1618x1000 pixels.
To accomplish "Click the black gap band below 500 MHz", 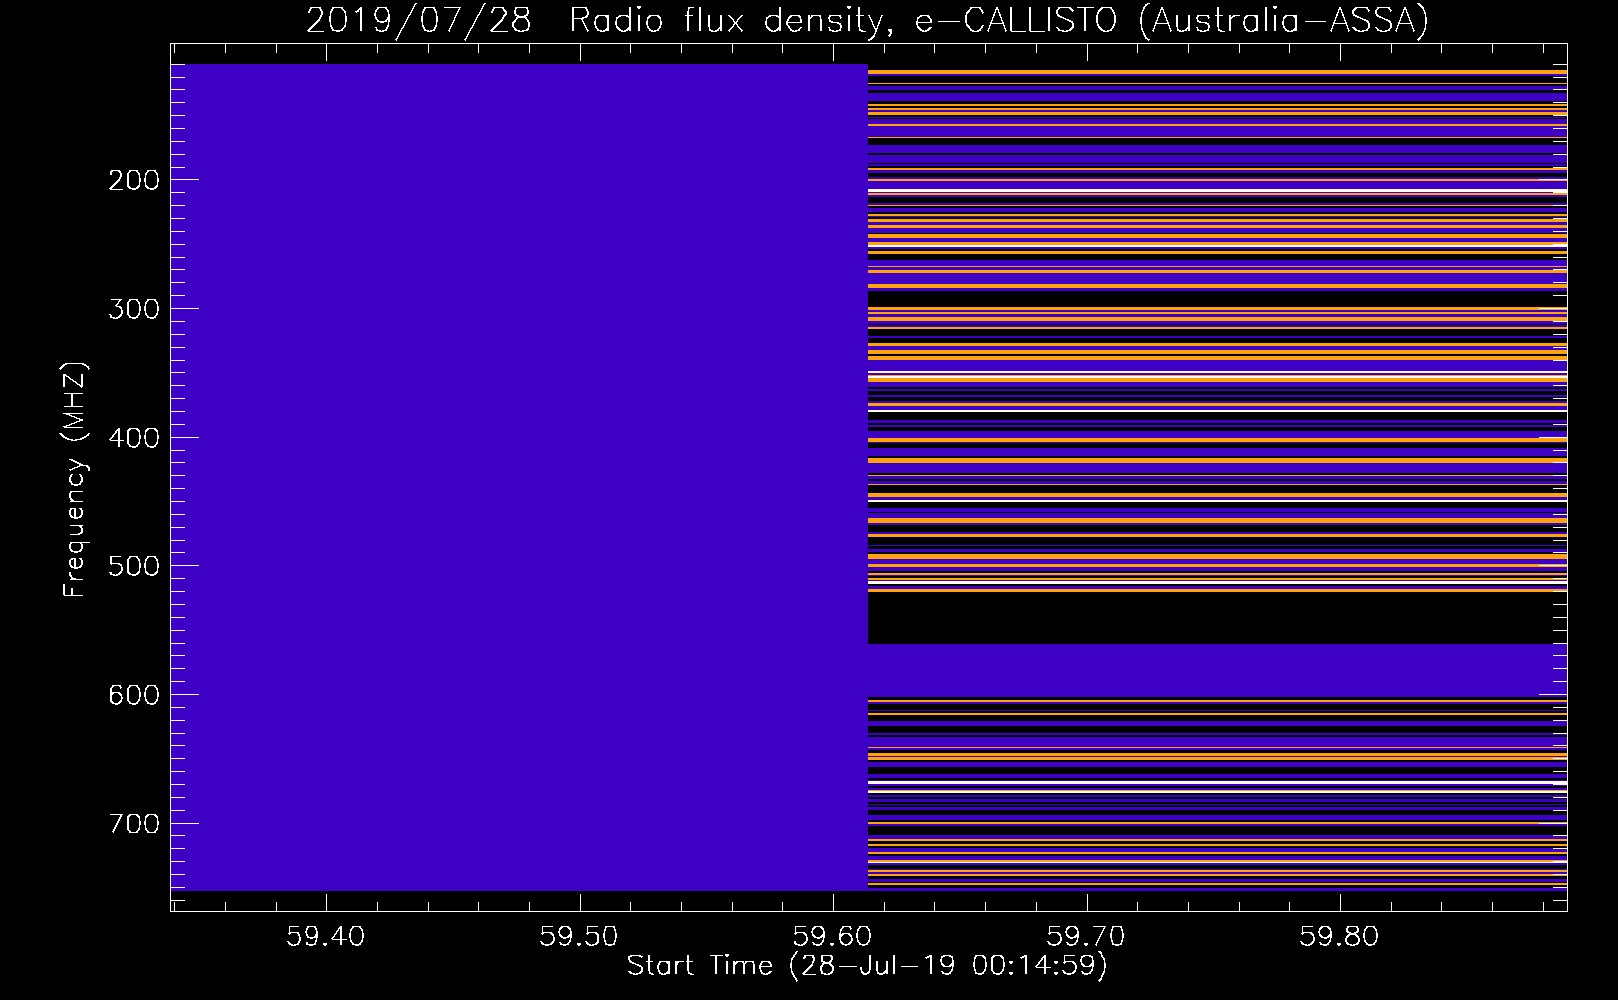I will (x=1217, y=618).
